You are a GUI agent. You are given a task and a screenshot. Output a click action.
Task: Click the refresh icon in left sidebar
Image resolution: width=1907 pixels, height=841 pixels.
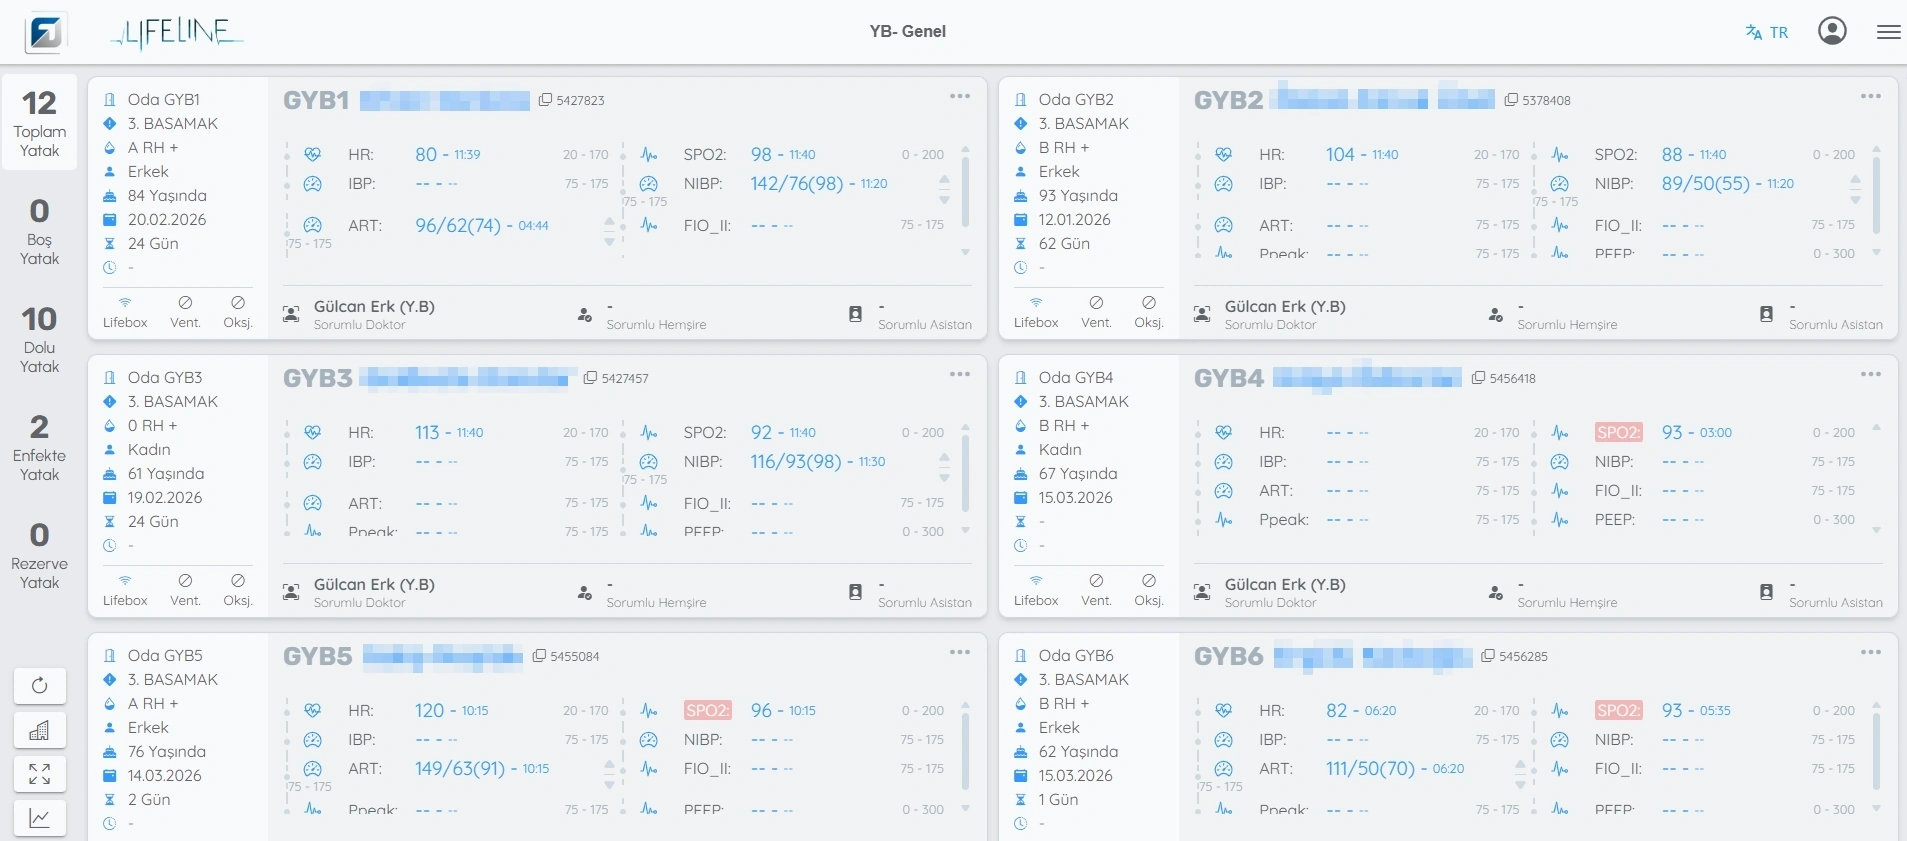pos(40,685)
